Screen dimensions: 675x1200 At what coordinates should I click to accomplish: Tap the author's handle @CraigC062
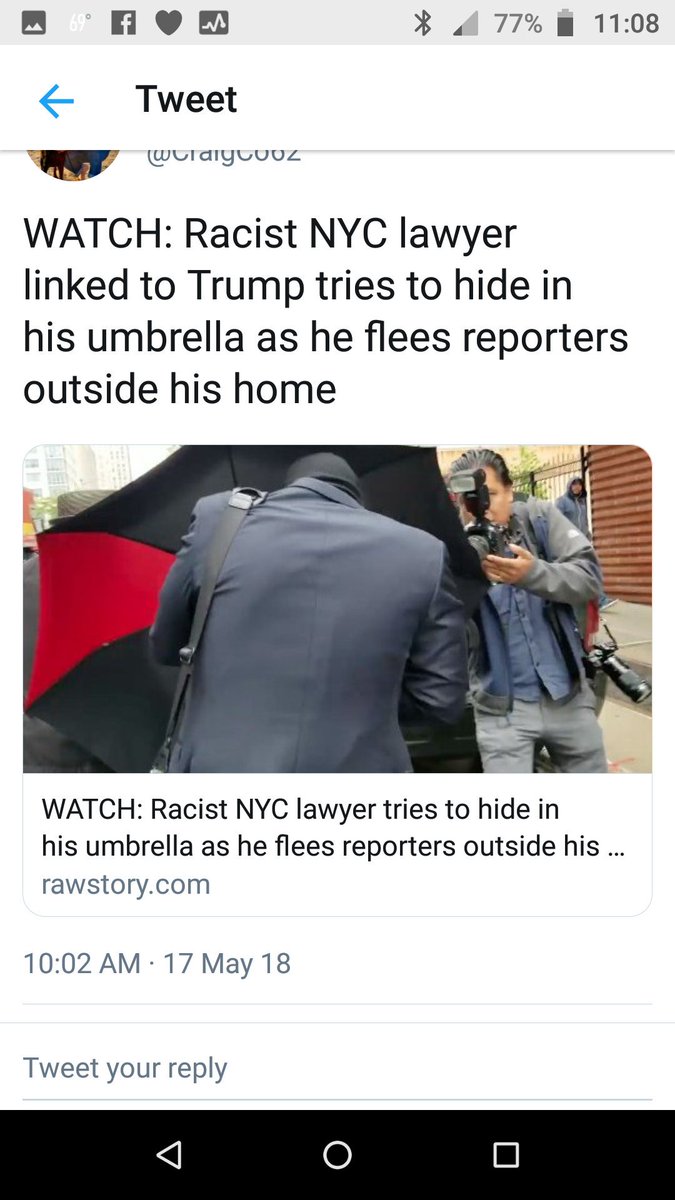coord(224,155)
